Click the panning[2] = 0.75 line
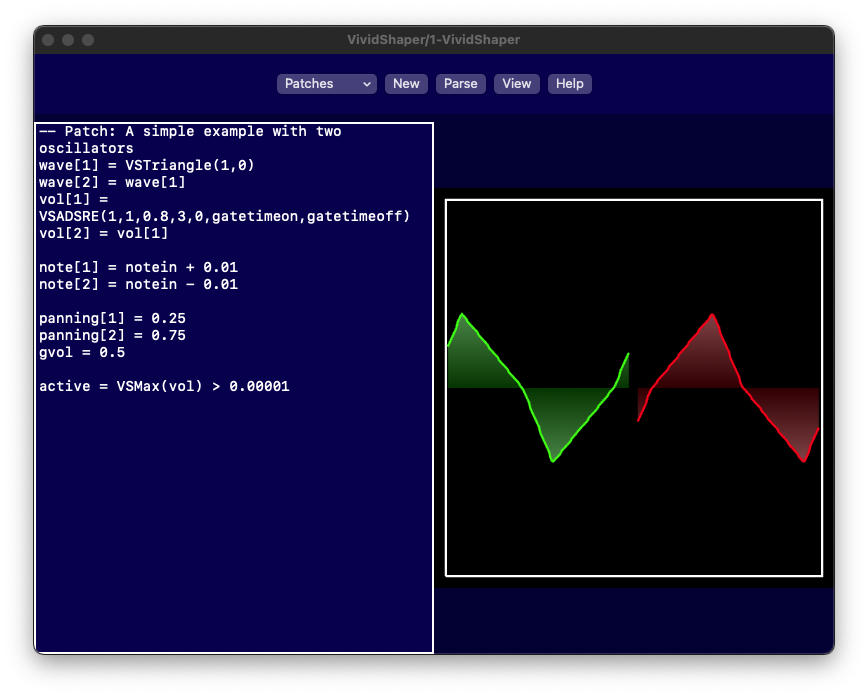Viewport: 868px width, 696px height. tap(112, 336)
